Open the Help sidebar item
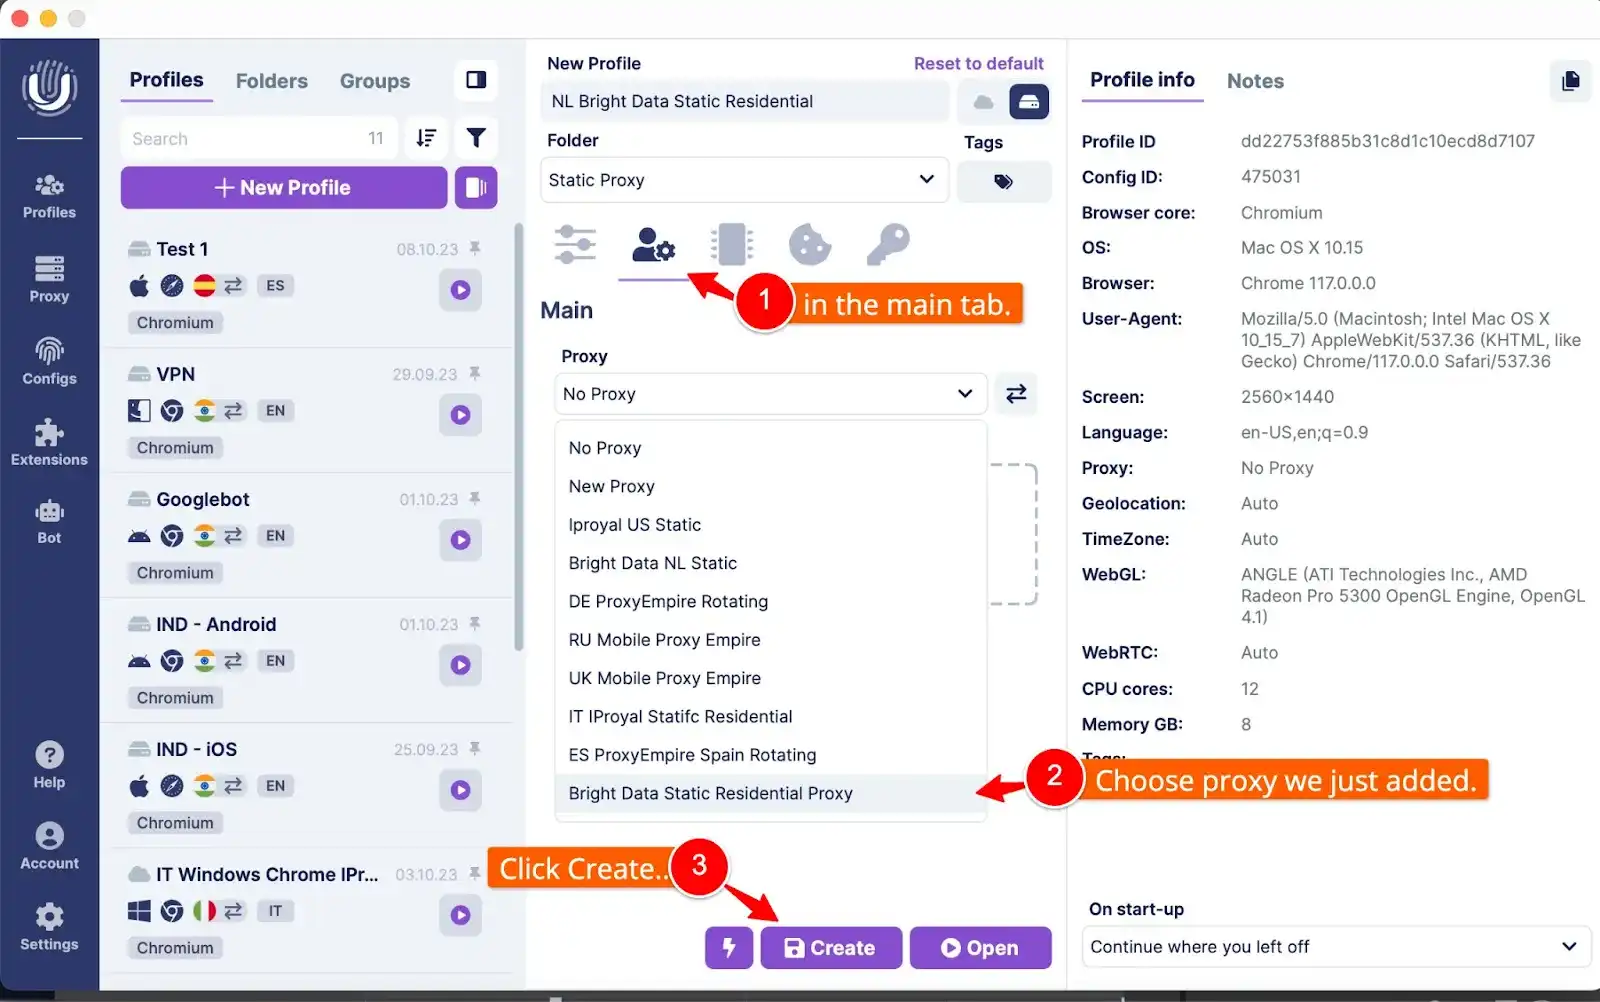The height and width of the screenshot is (1002, 1600). coord(49,766)
